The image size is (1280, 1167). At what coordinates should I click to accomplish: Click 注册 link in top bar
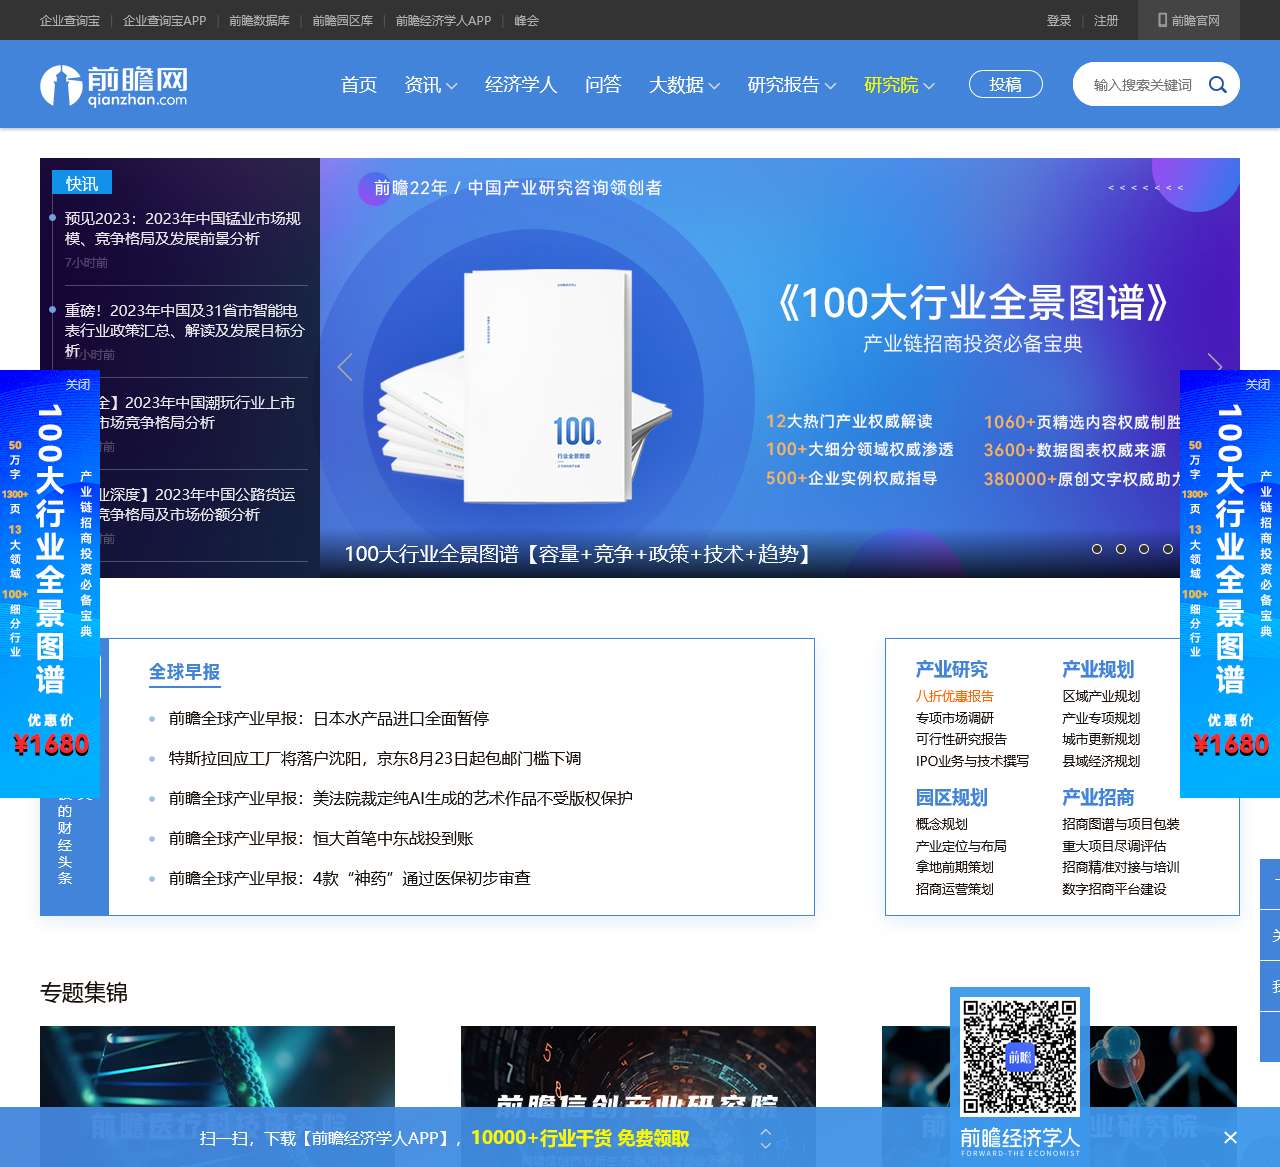point(1106,20)
